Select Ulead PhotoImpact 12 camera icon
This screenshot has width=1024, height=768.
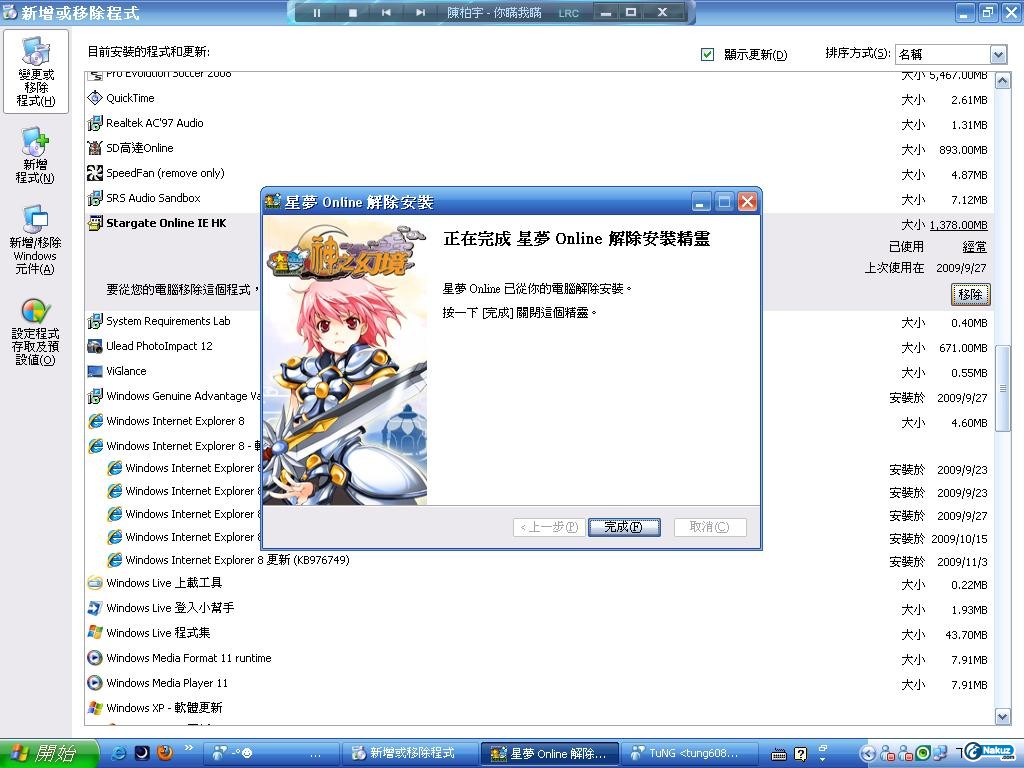(95, 346)
